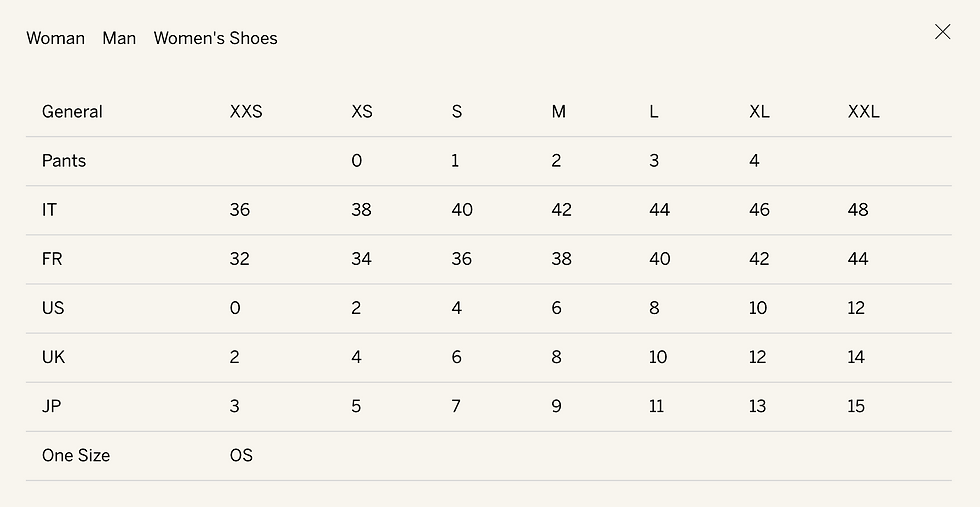This screenshot has height=507, width=980.
Task: Select FR size 38 cell
Action: [x=561, y=259]
